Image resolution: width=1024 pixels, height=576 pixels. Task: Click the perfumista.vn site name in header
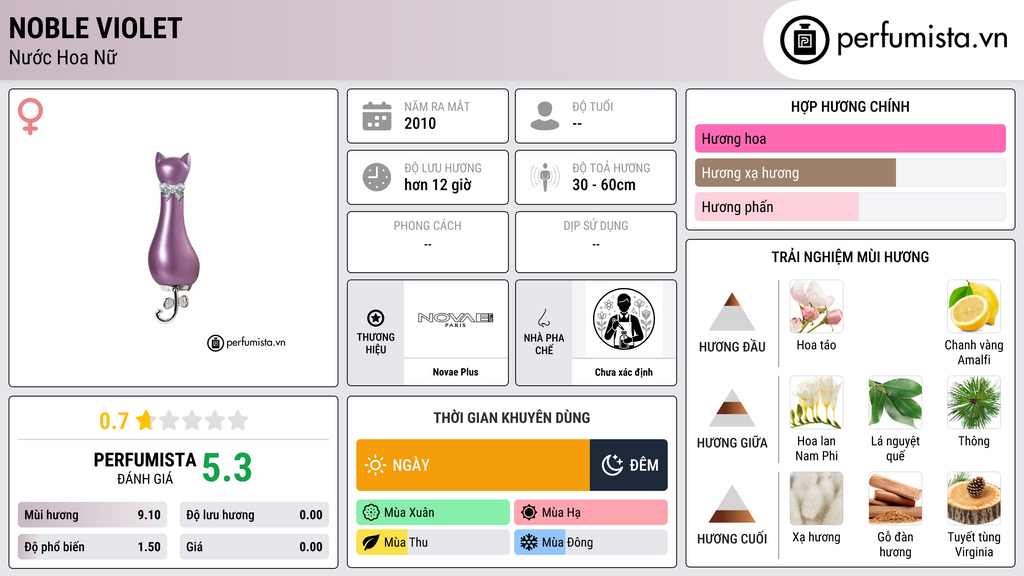(922, 38)
